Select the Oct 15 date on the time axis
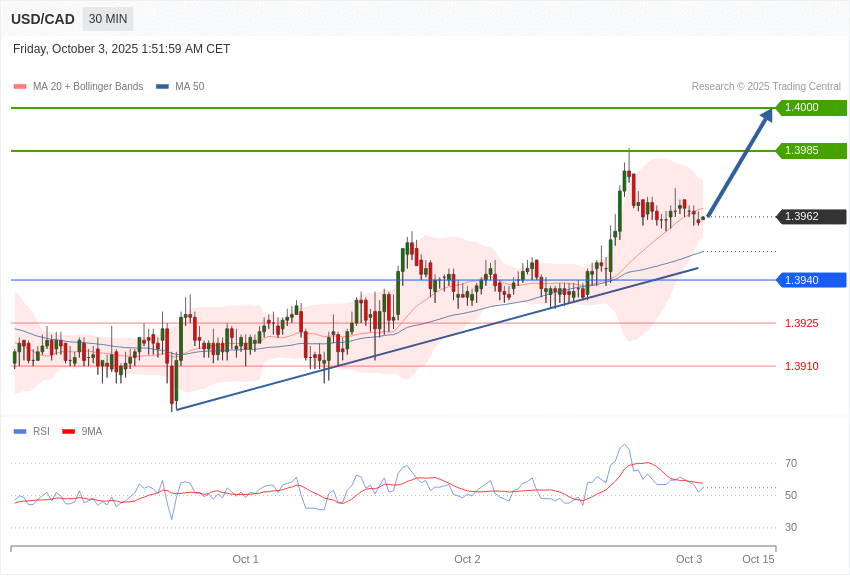 [758, 559]
